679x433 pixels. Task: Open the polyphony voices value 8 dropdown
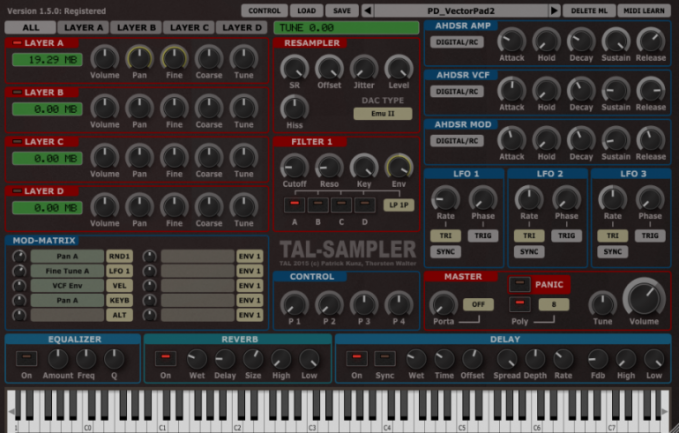click(x=554, y=304)
